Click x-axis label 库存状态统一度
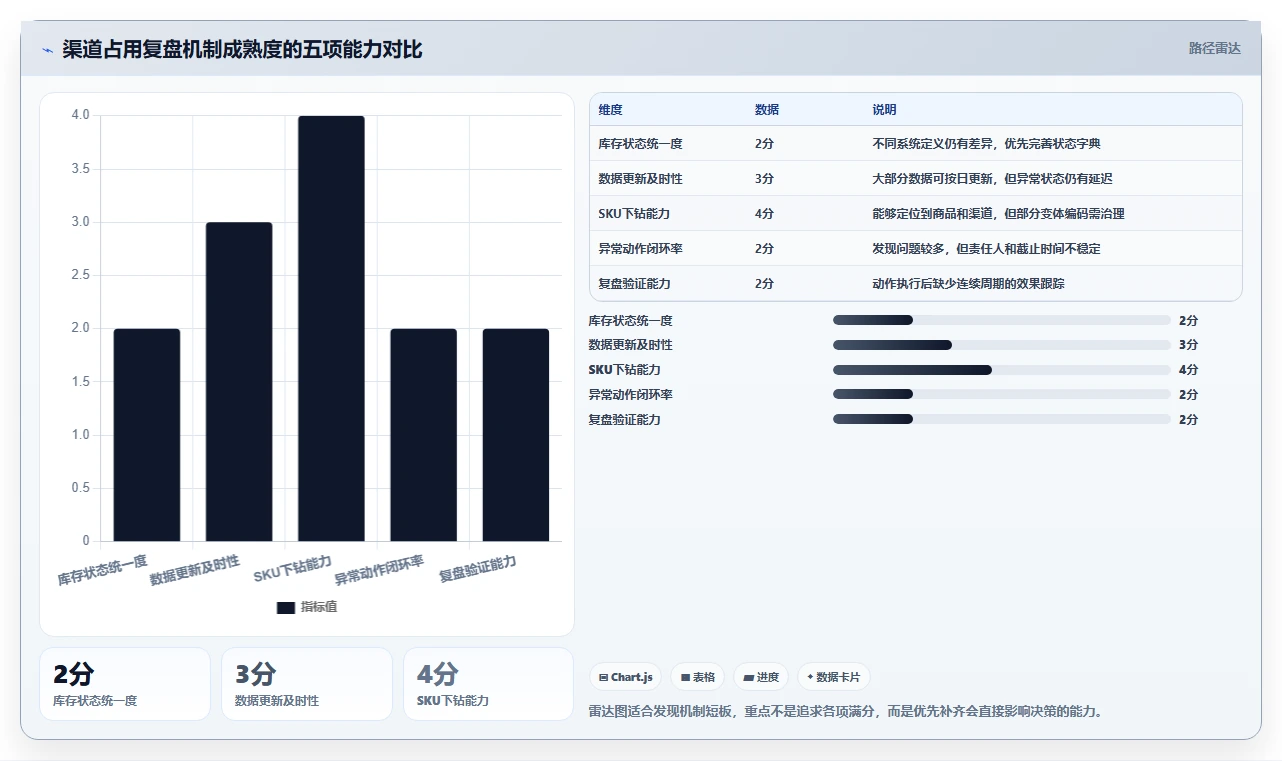 click(102, 570)
